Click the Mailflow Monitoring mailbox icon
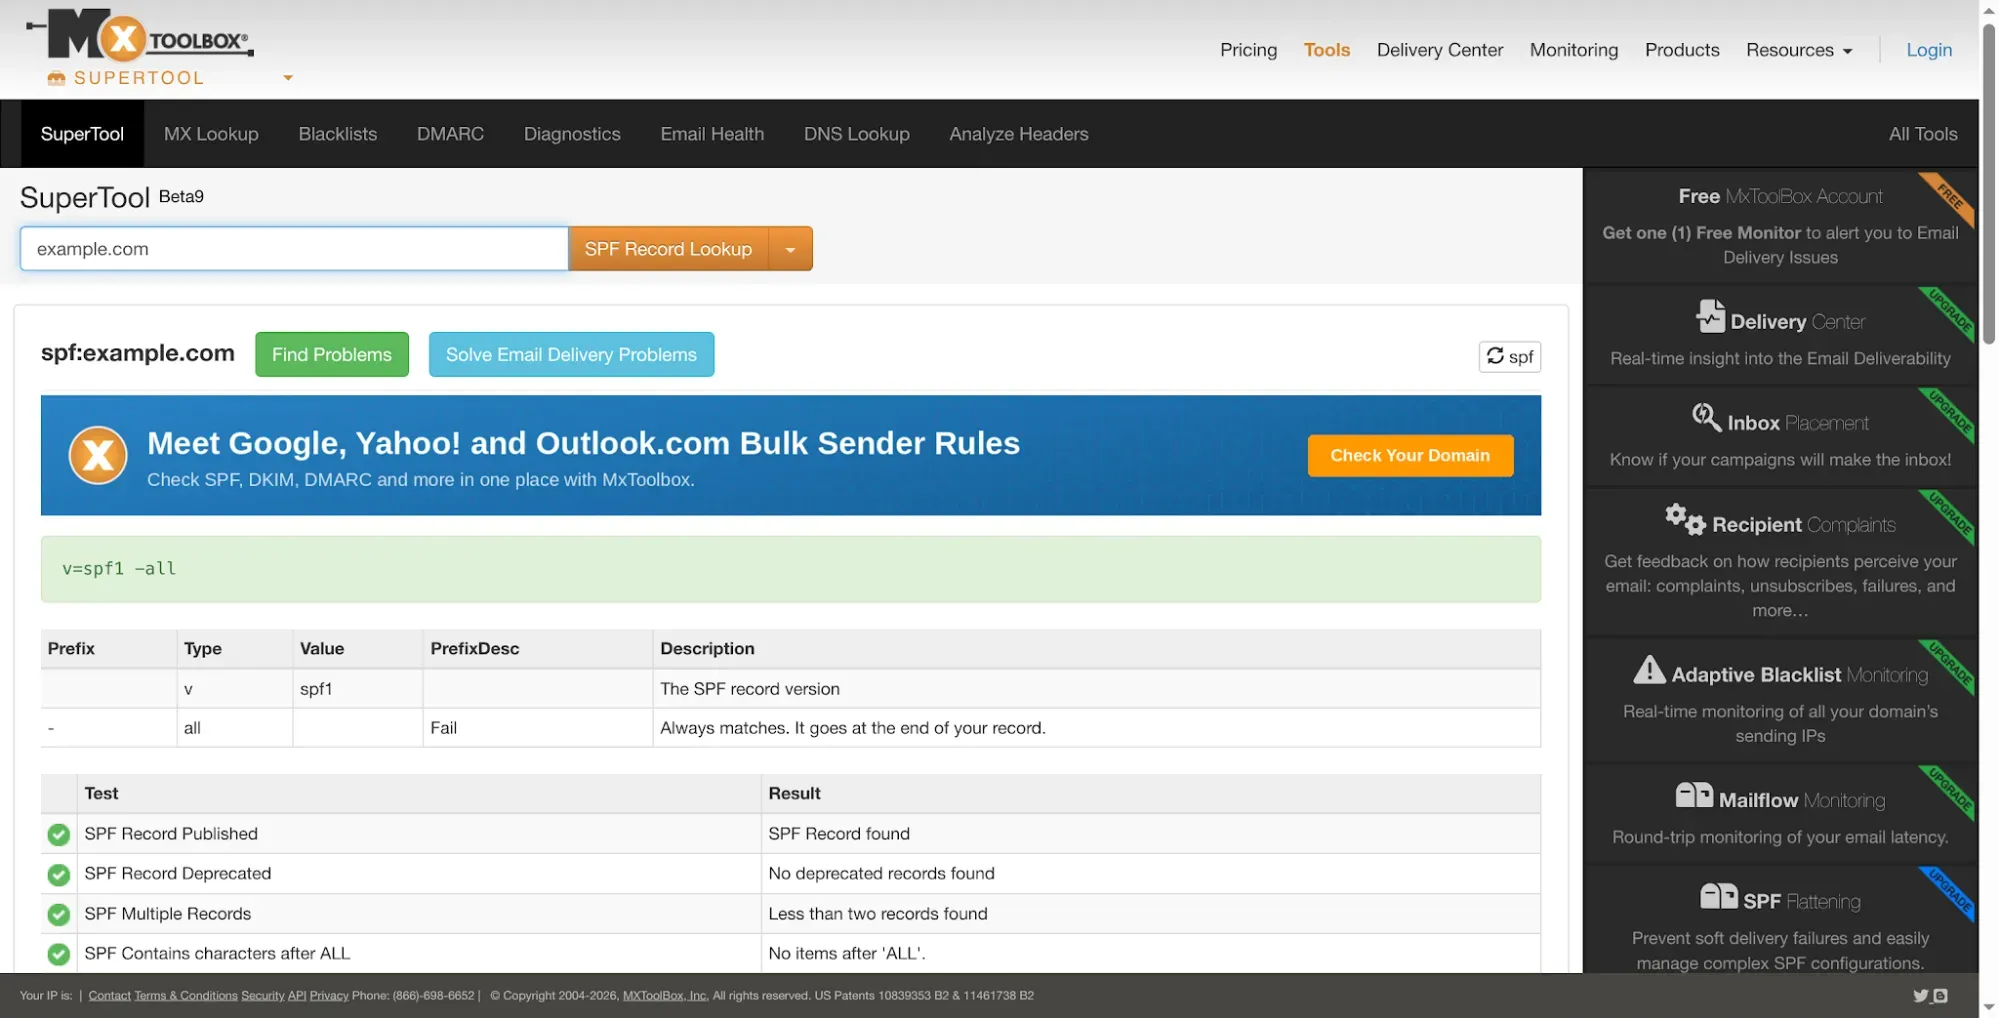The width and height of the screenshot is (1999, 1019). coord(1694,796)
